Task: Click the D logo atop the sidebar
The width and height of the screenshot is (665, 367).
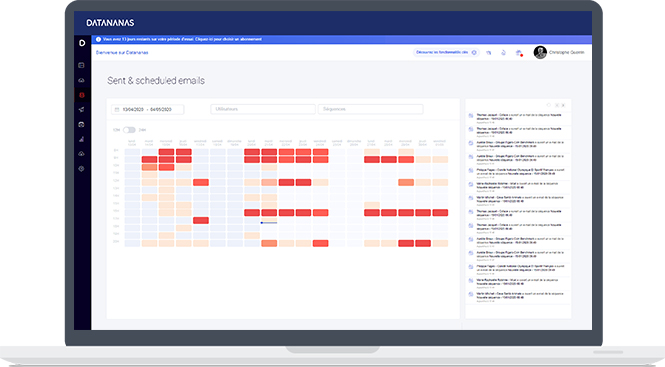Action: coord(82,43)
